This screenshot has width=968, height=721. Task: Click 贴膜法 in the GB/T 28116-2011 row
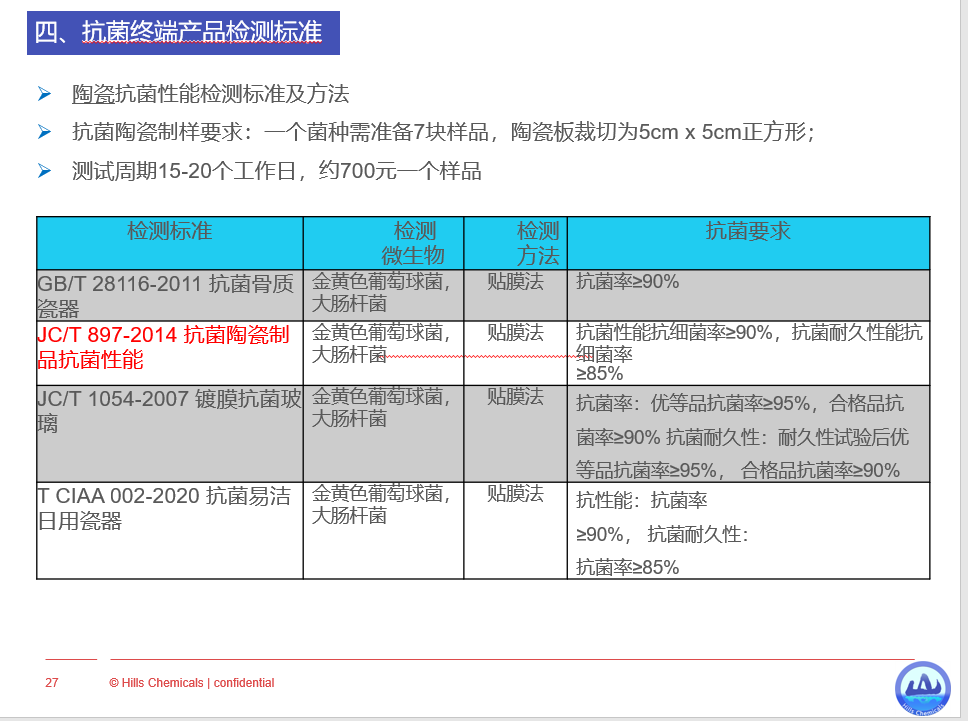click(x=515, y=282)
